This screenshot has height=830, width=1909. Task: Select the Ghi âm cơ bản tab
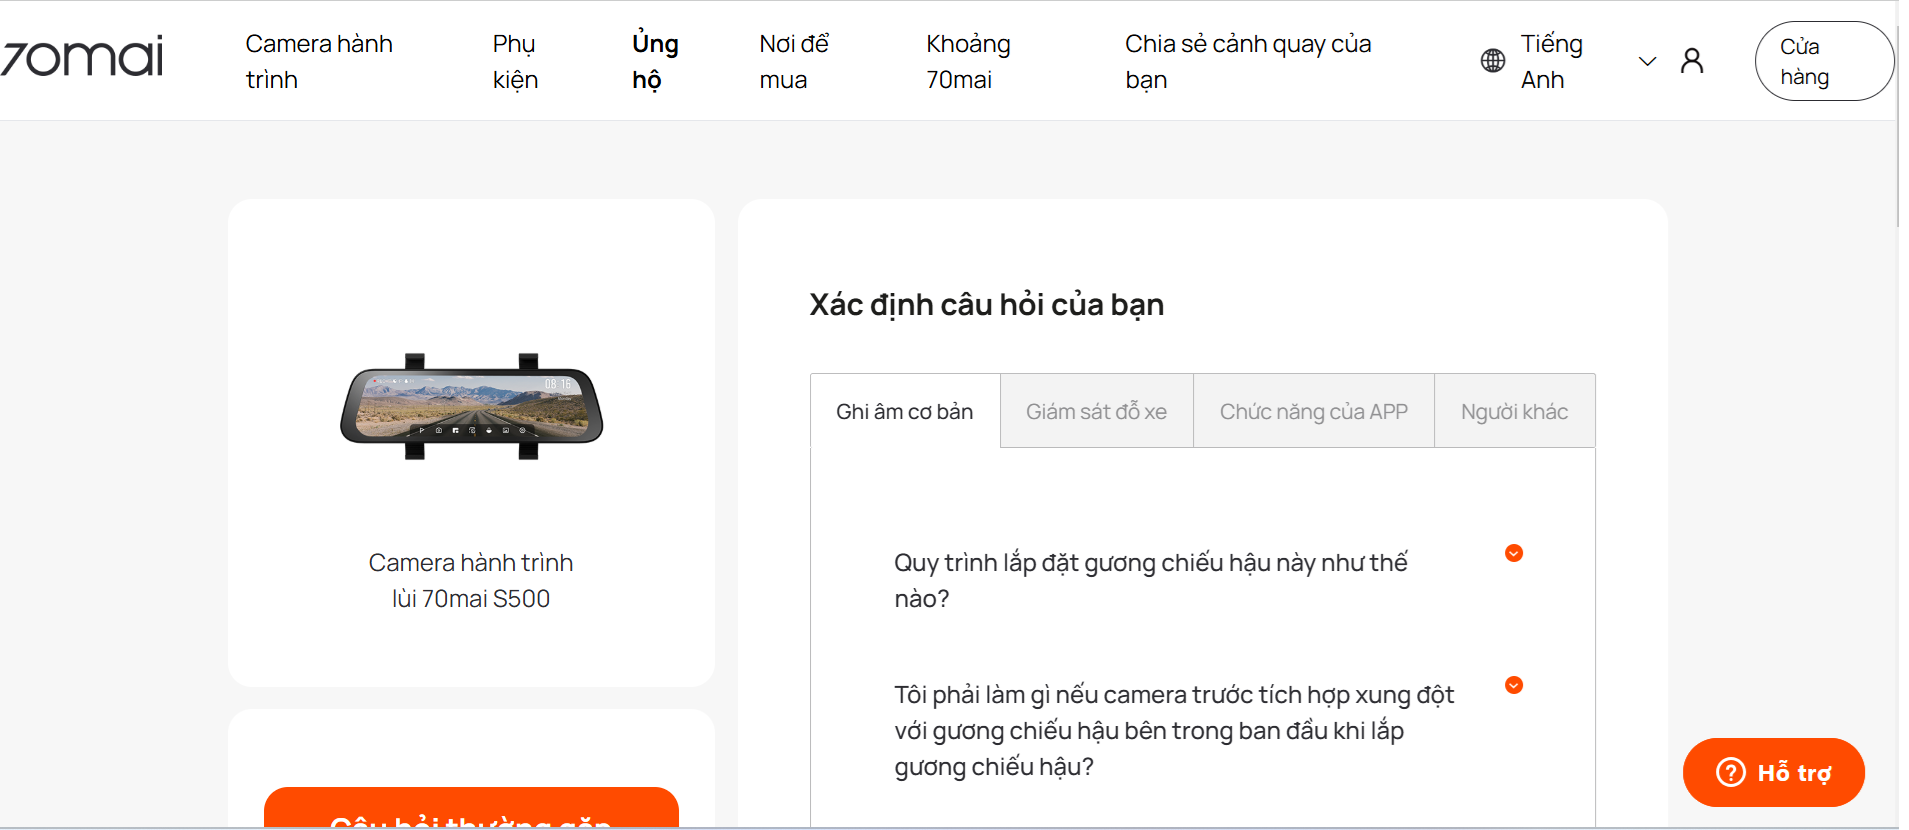(x=903, y=411)
